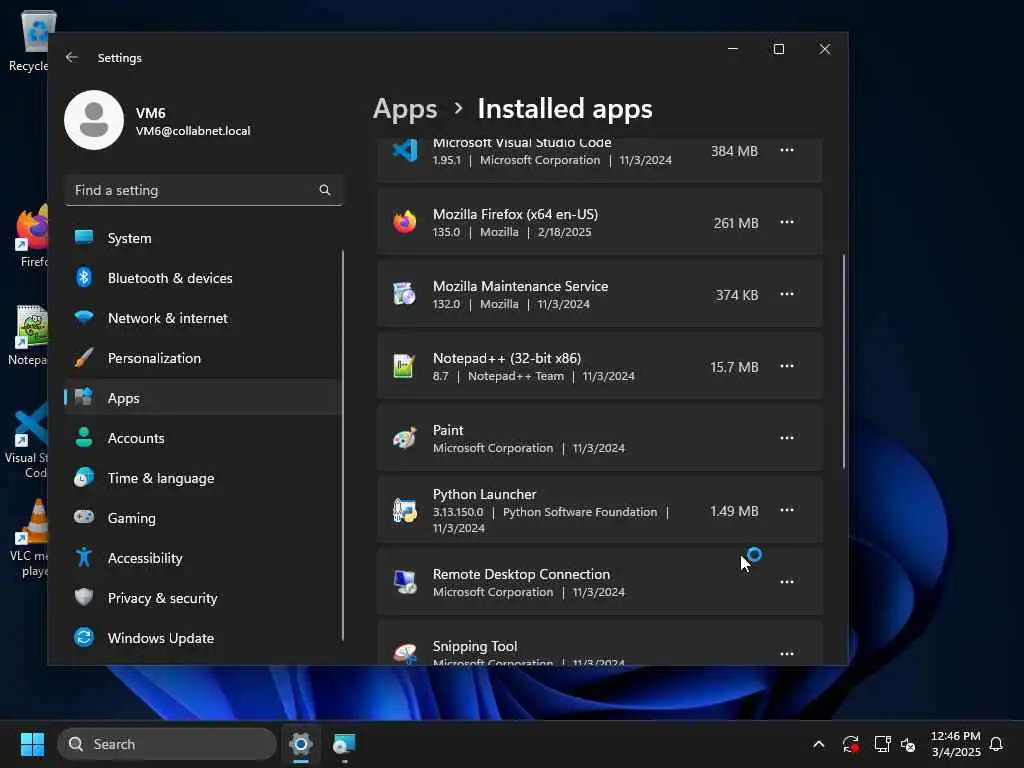Click the System monitor icon in sidebar
The image size is (1024, 768).
84,237
